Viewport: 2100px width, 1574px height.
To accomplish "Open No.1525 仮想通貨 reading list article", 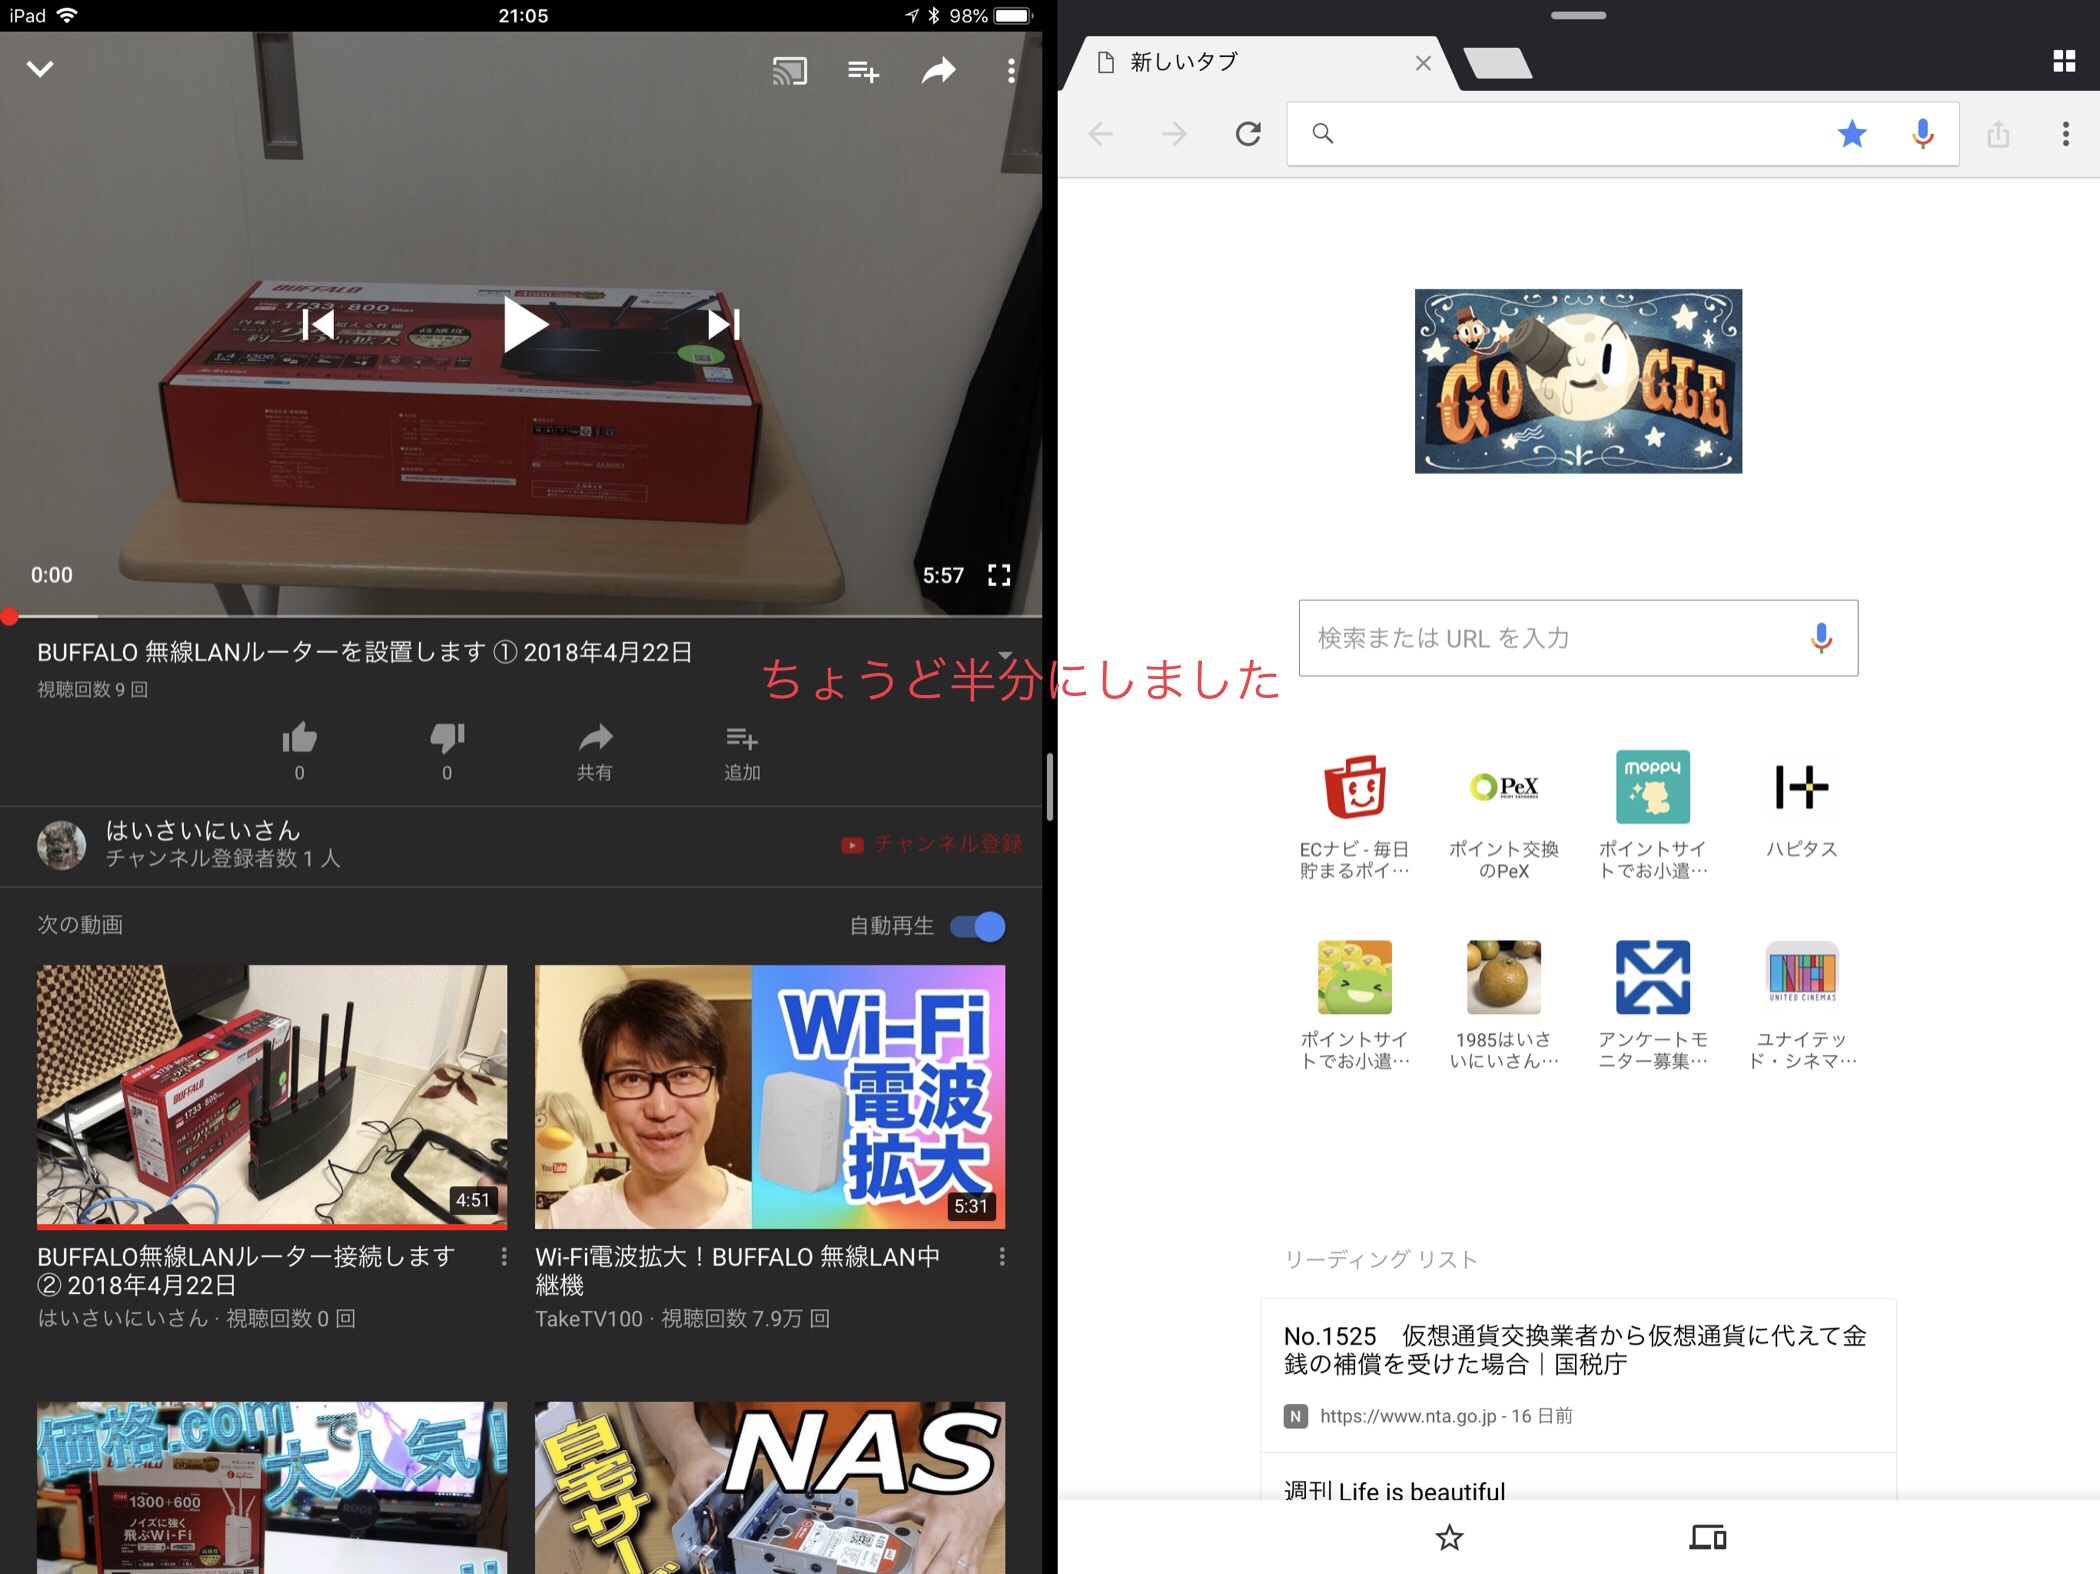I will [x=1578, y=1375].
